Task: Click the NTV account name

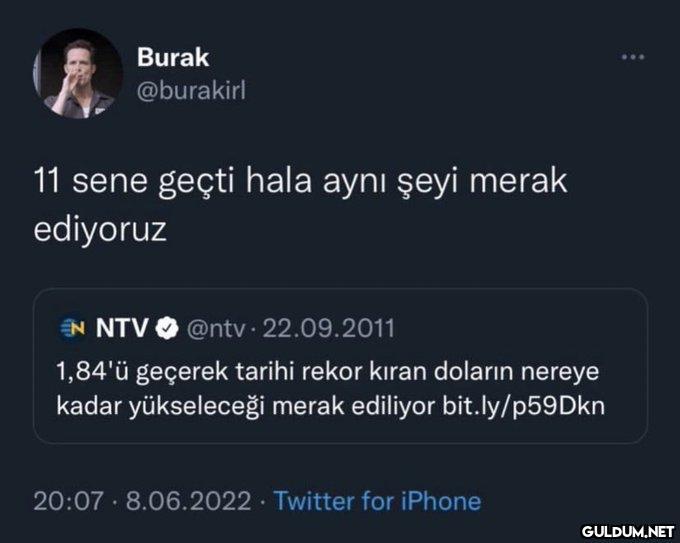Action: pyautogui.click(x=122, y=328)
